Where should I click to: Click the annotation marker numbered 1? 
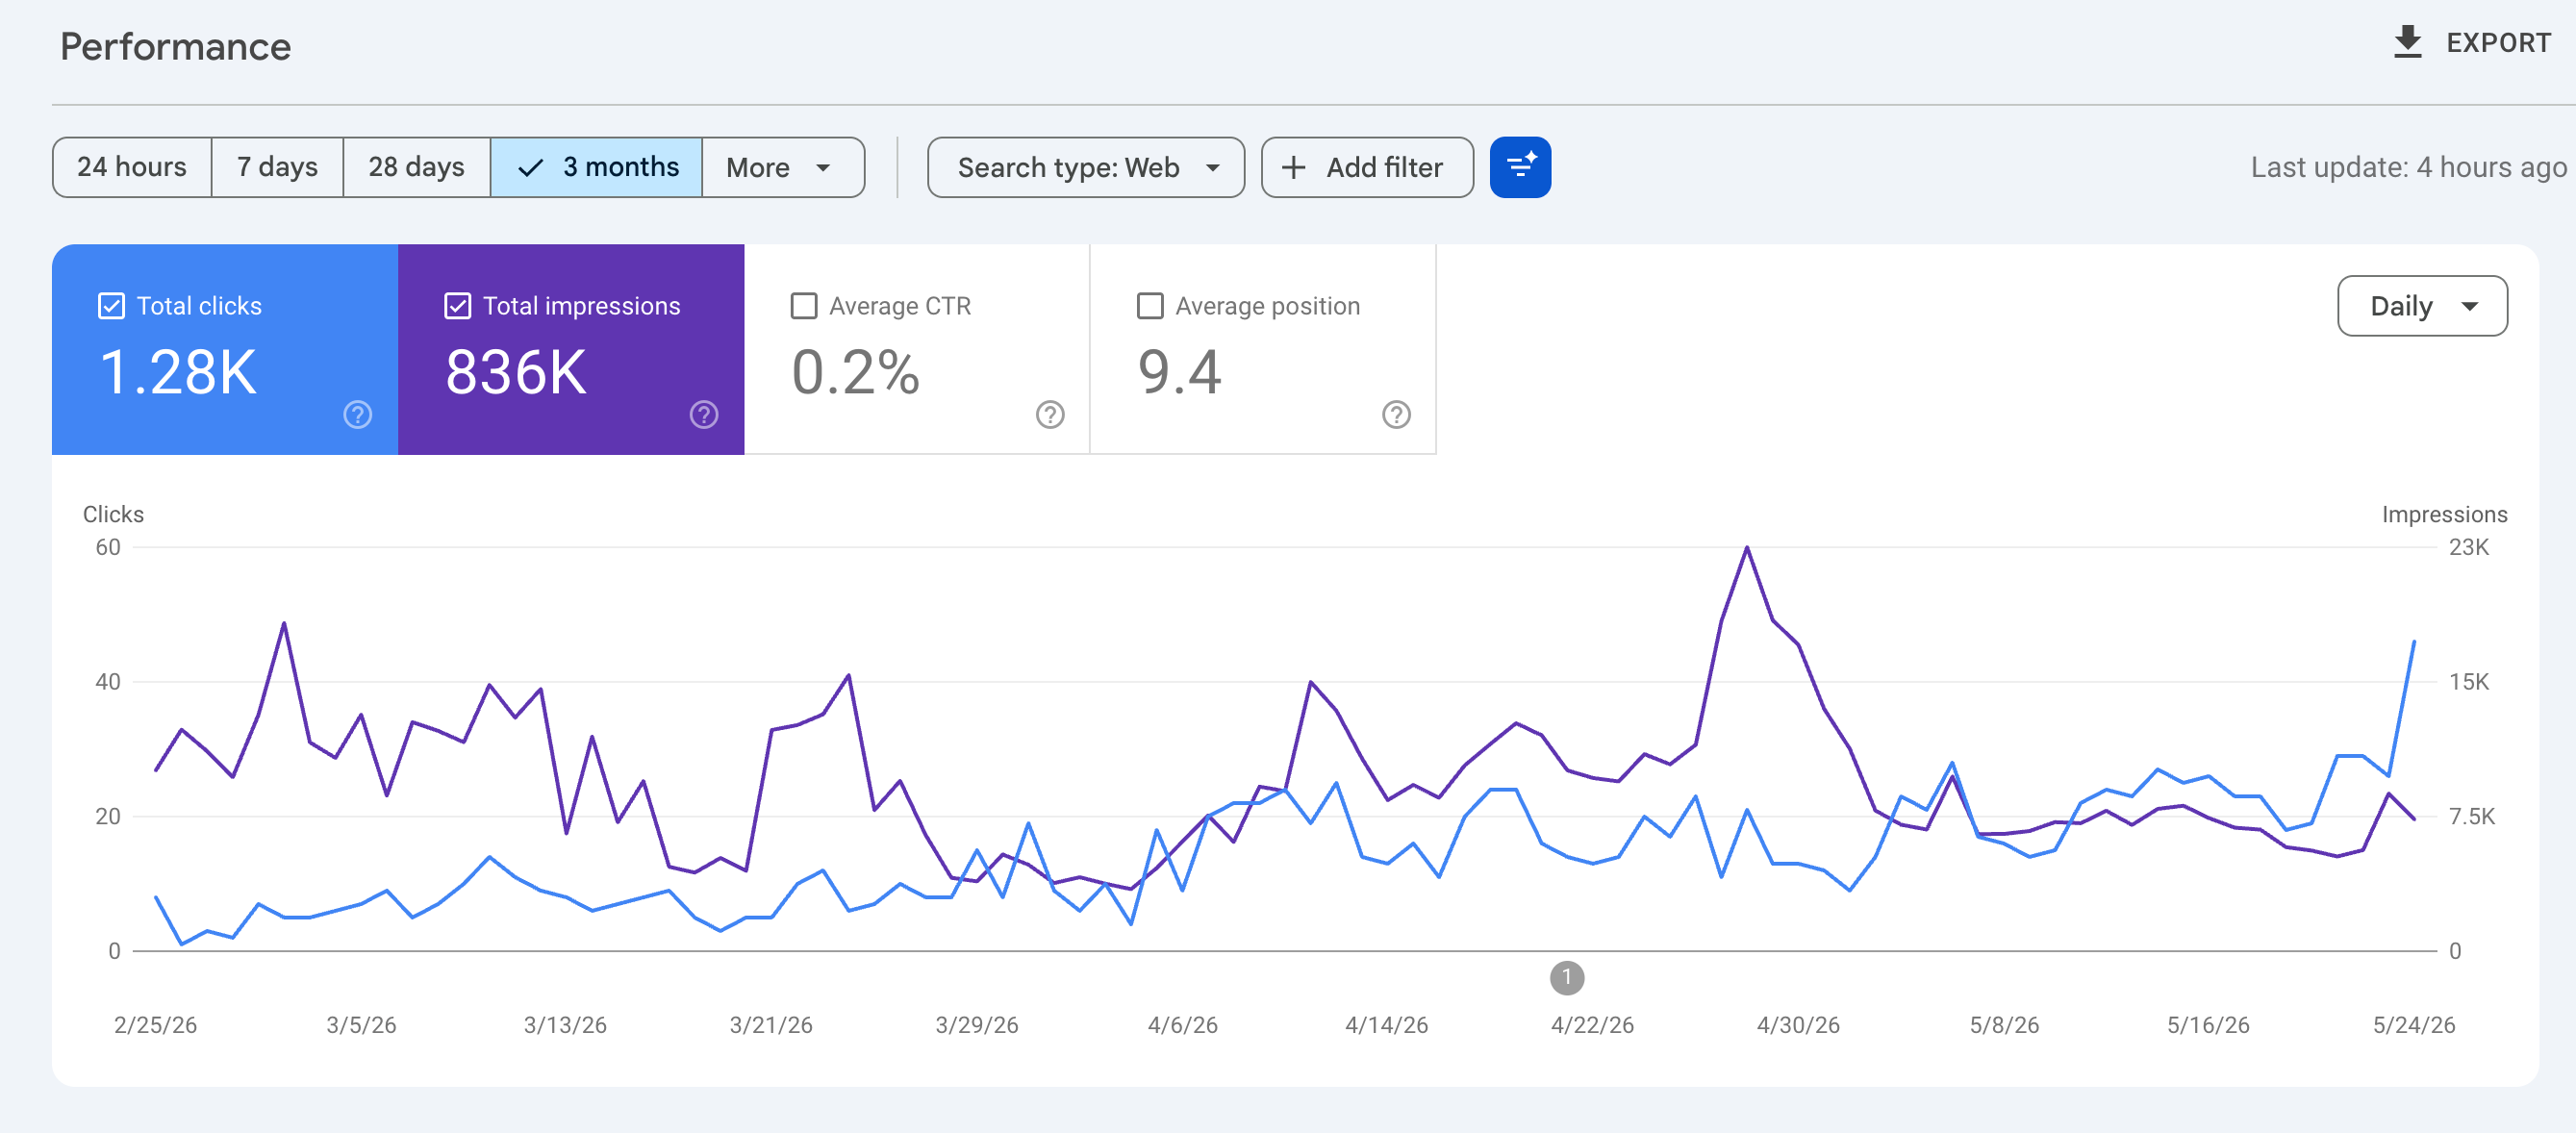point(1566,977)
